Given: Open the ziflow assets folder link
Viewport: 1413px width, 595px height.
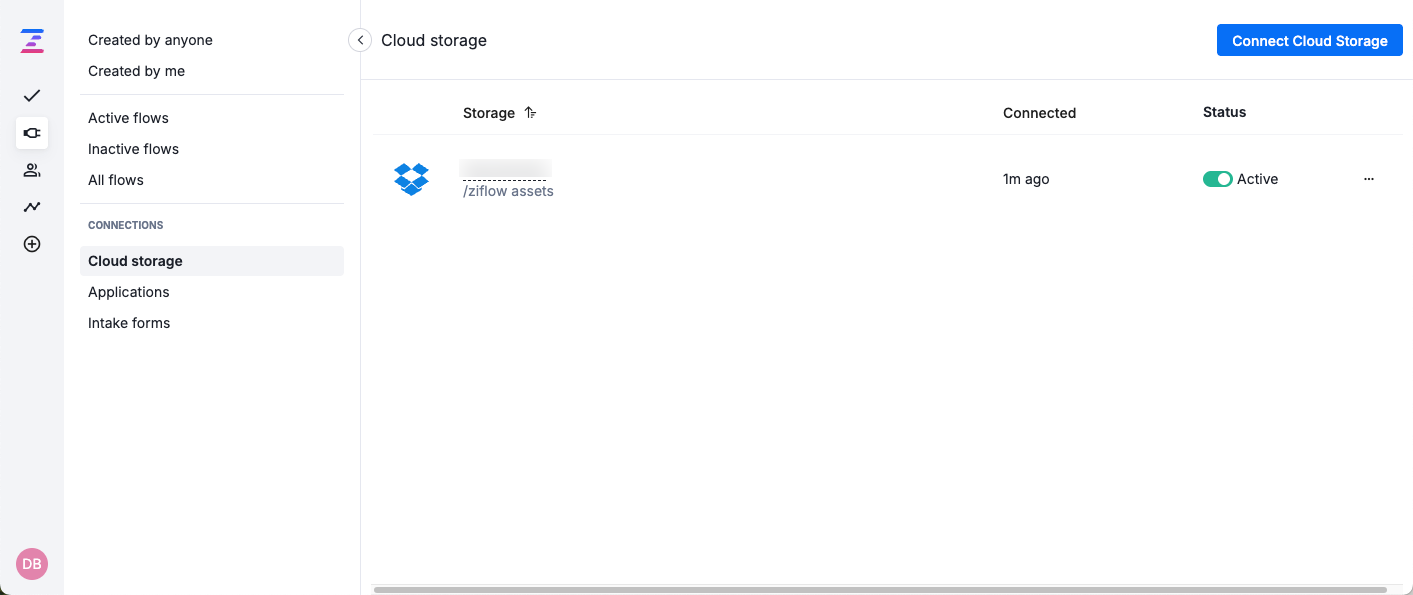Looking at the screenshot, I should coord(507,191).
